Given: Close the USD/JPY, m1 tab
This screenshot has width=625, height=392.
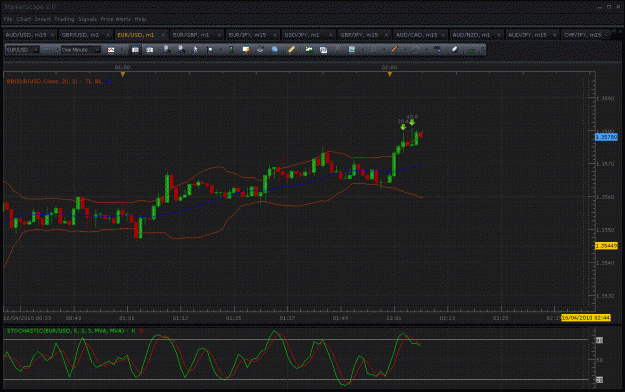Looking at the screenshot, I should (x=330, y=35).
